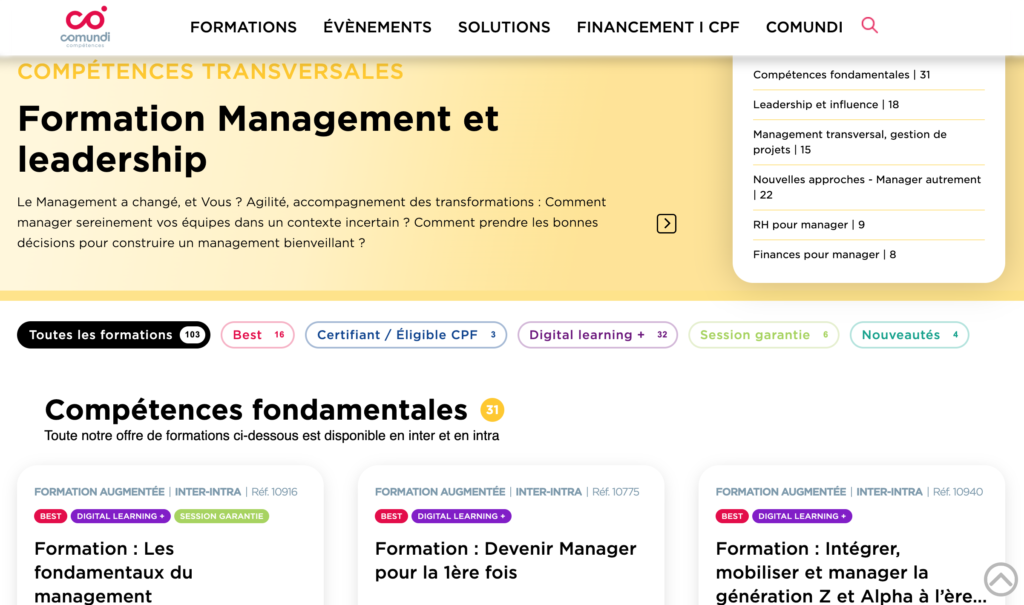Click the back-to-top circle icon
The image size is (1024, 605).
click(x=1000, y=579)
